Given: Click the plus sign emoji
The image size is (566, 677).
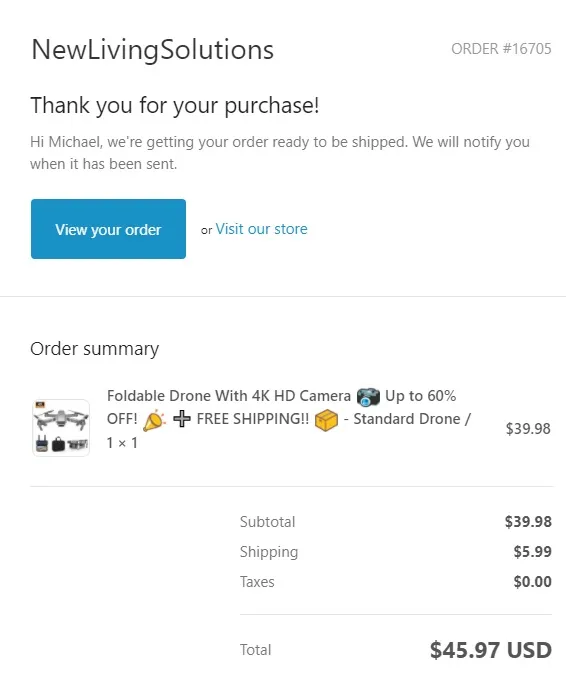Looking at the screenshot, I should (x=182, y=419).
